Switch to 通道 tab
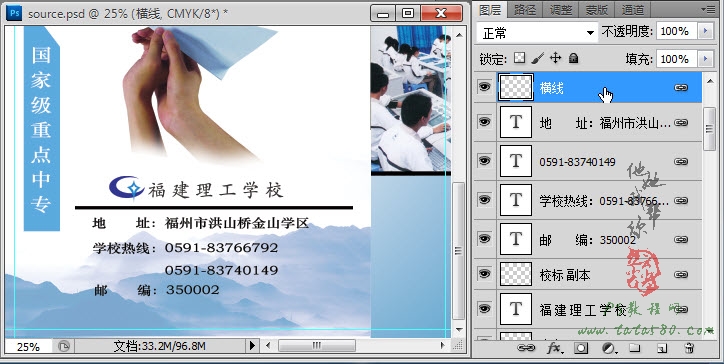The width and height of the screenshot is (724, 364). [633, 10]
